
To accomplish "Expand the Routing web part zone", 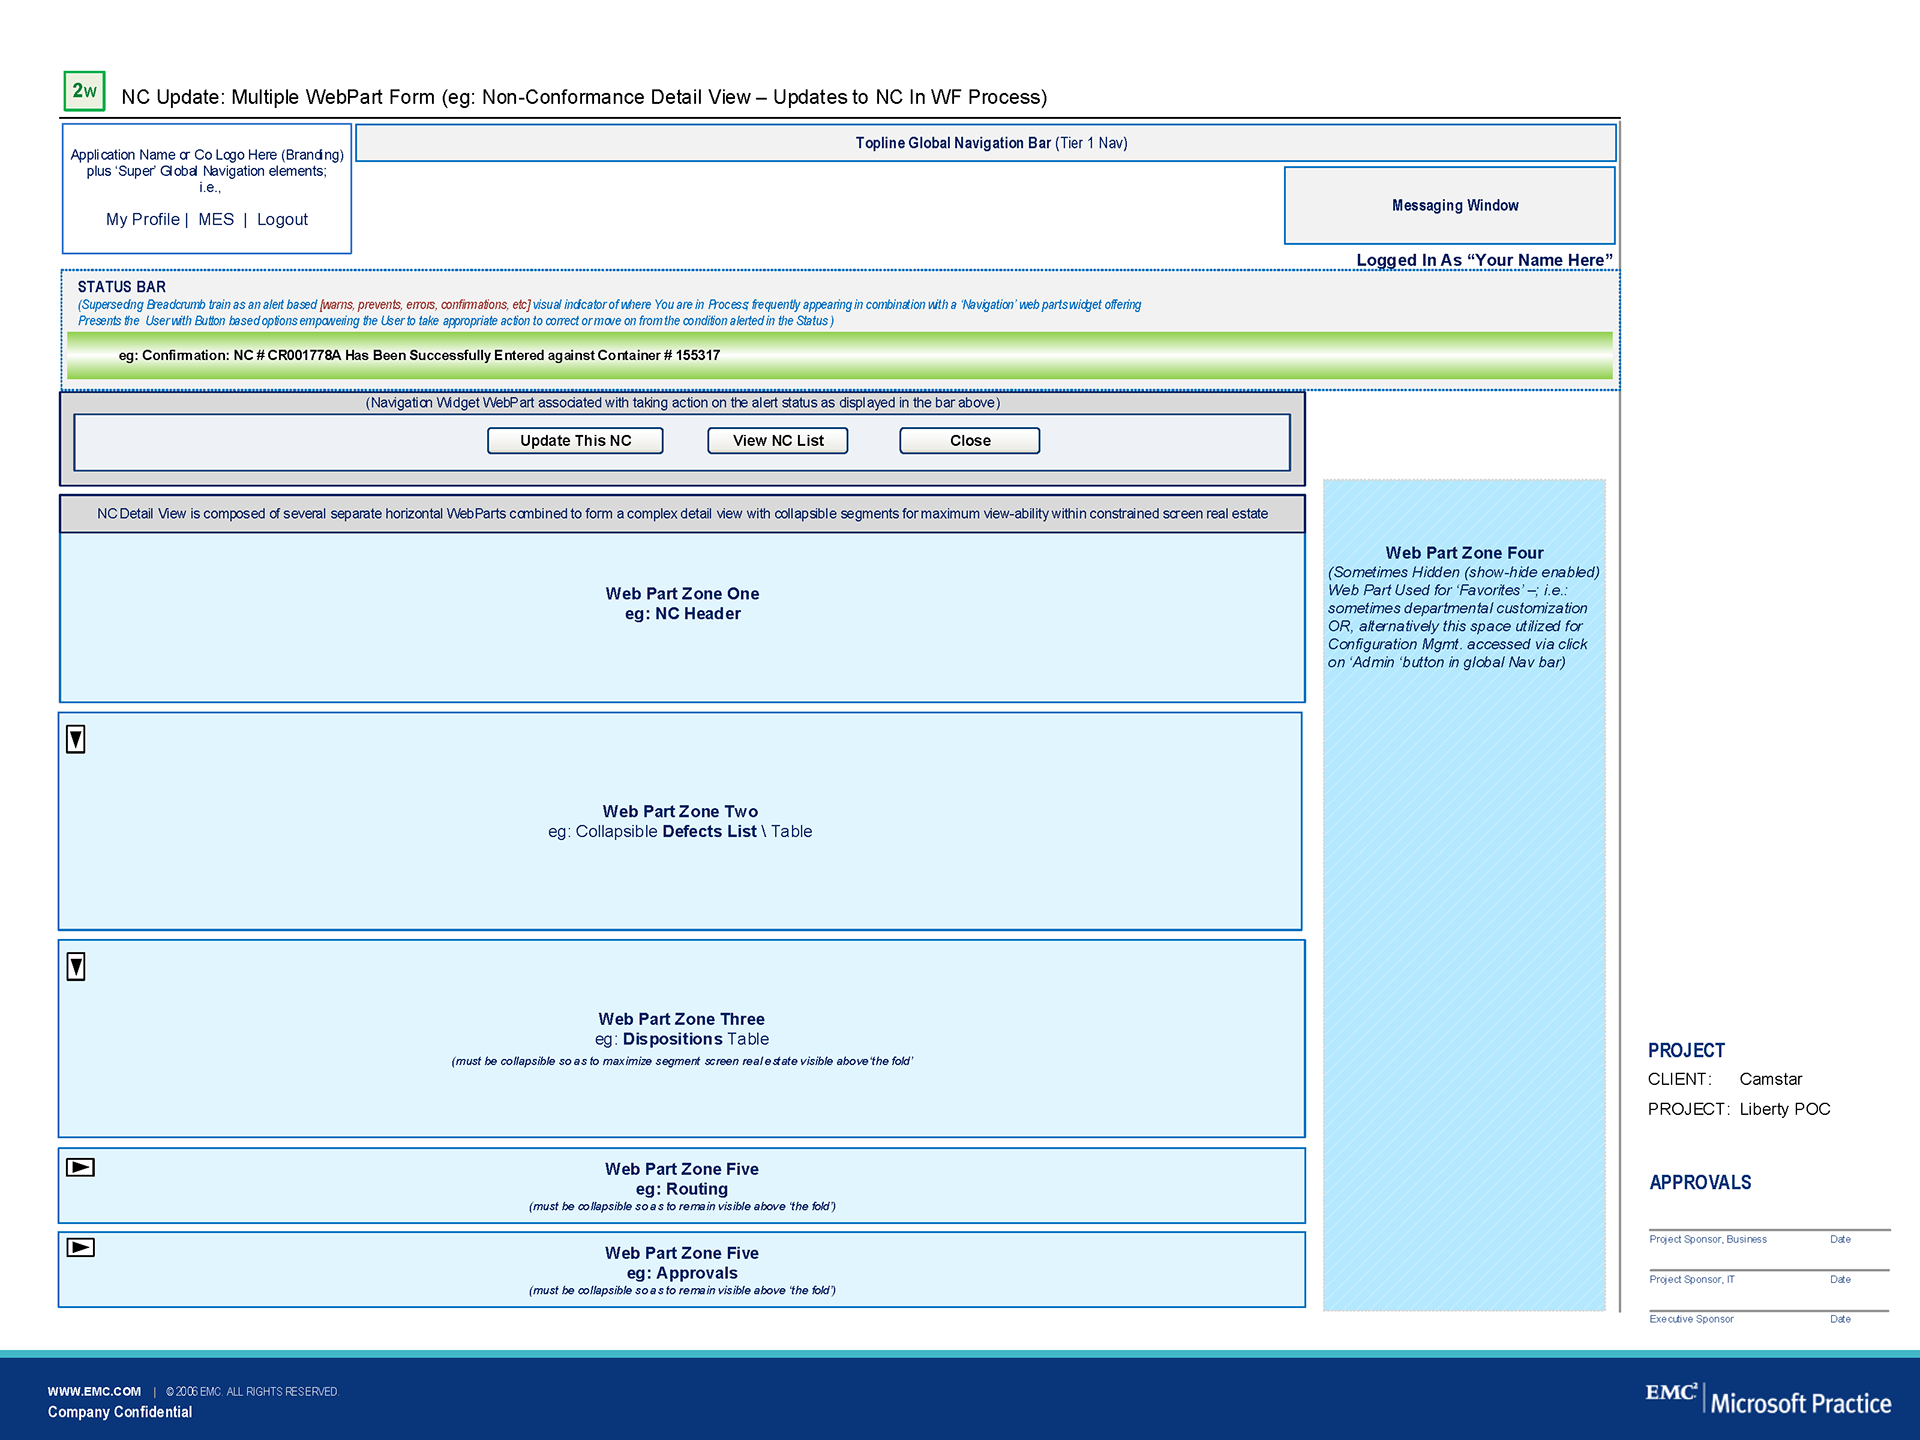I will point(80,1167).
